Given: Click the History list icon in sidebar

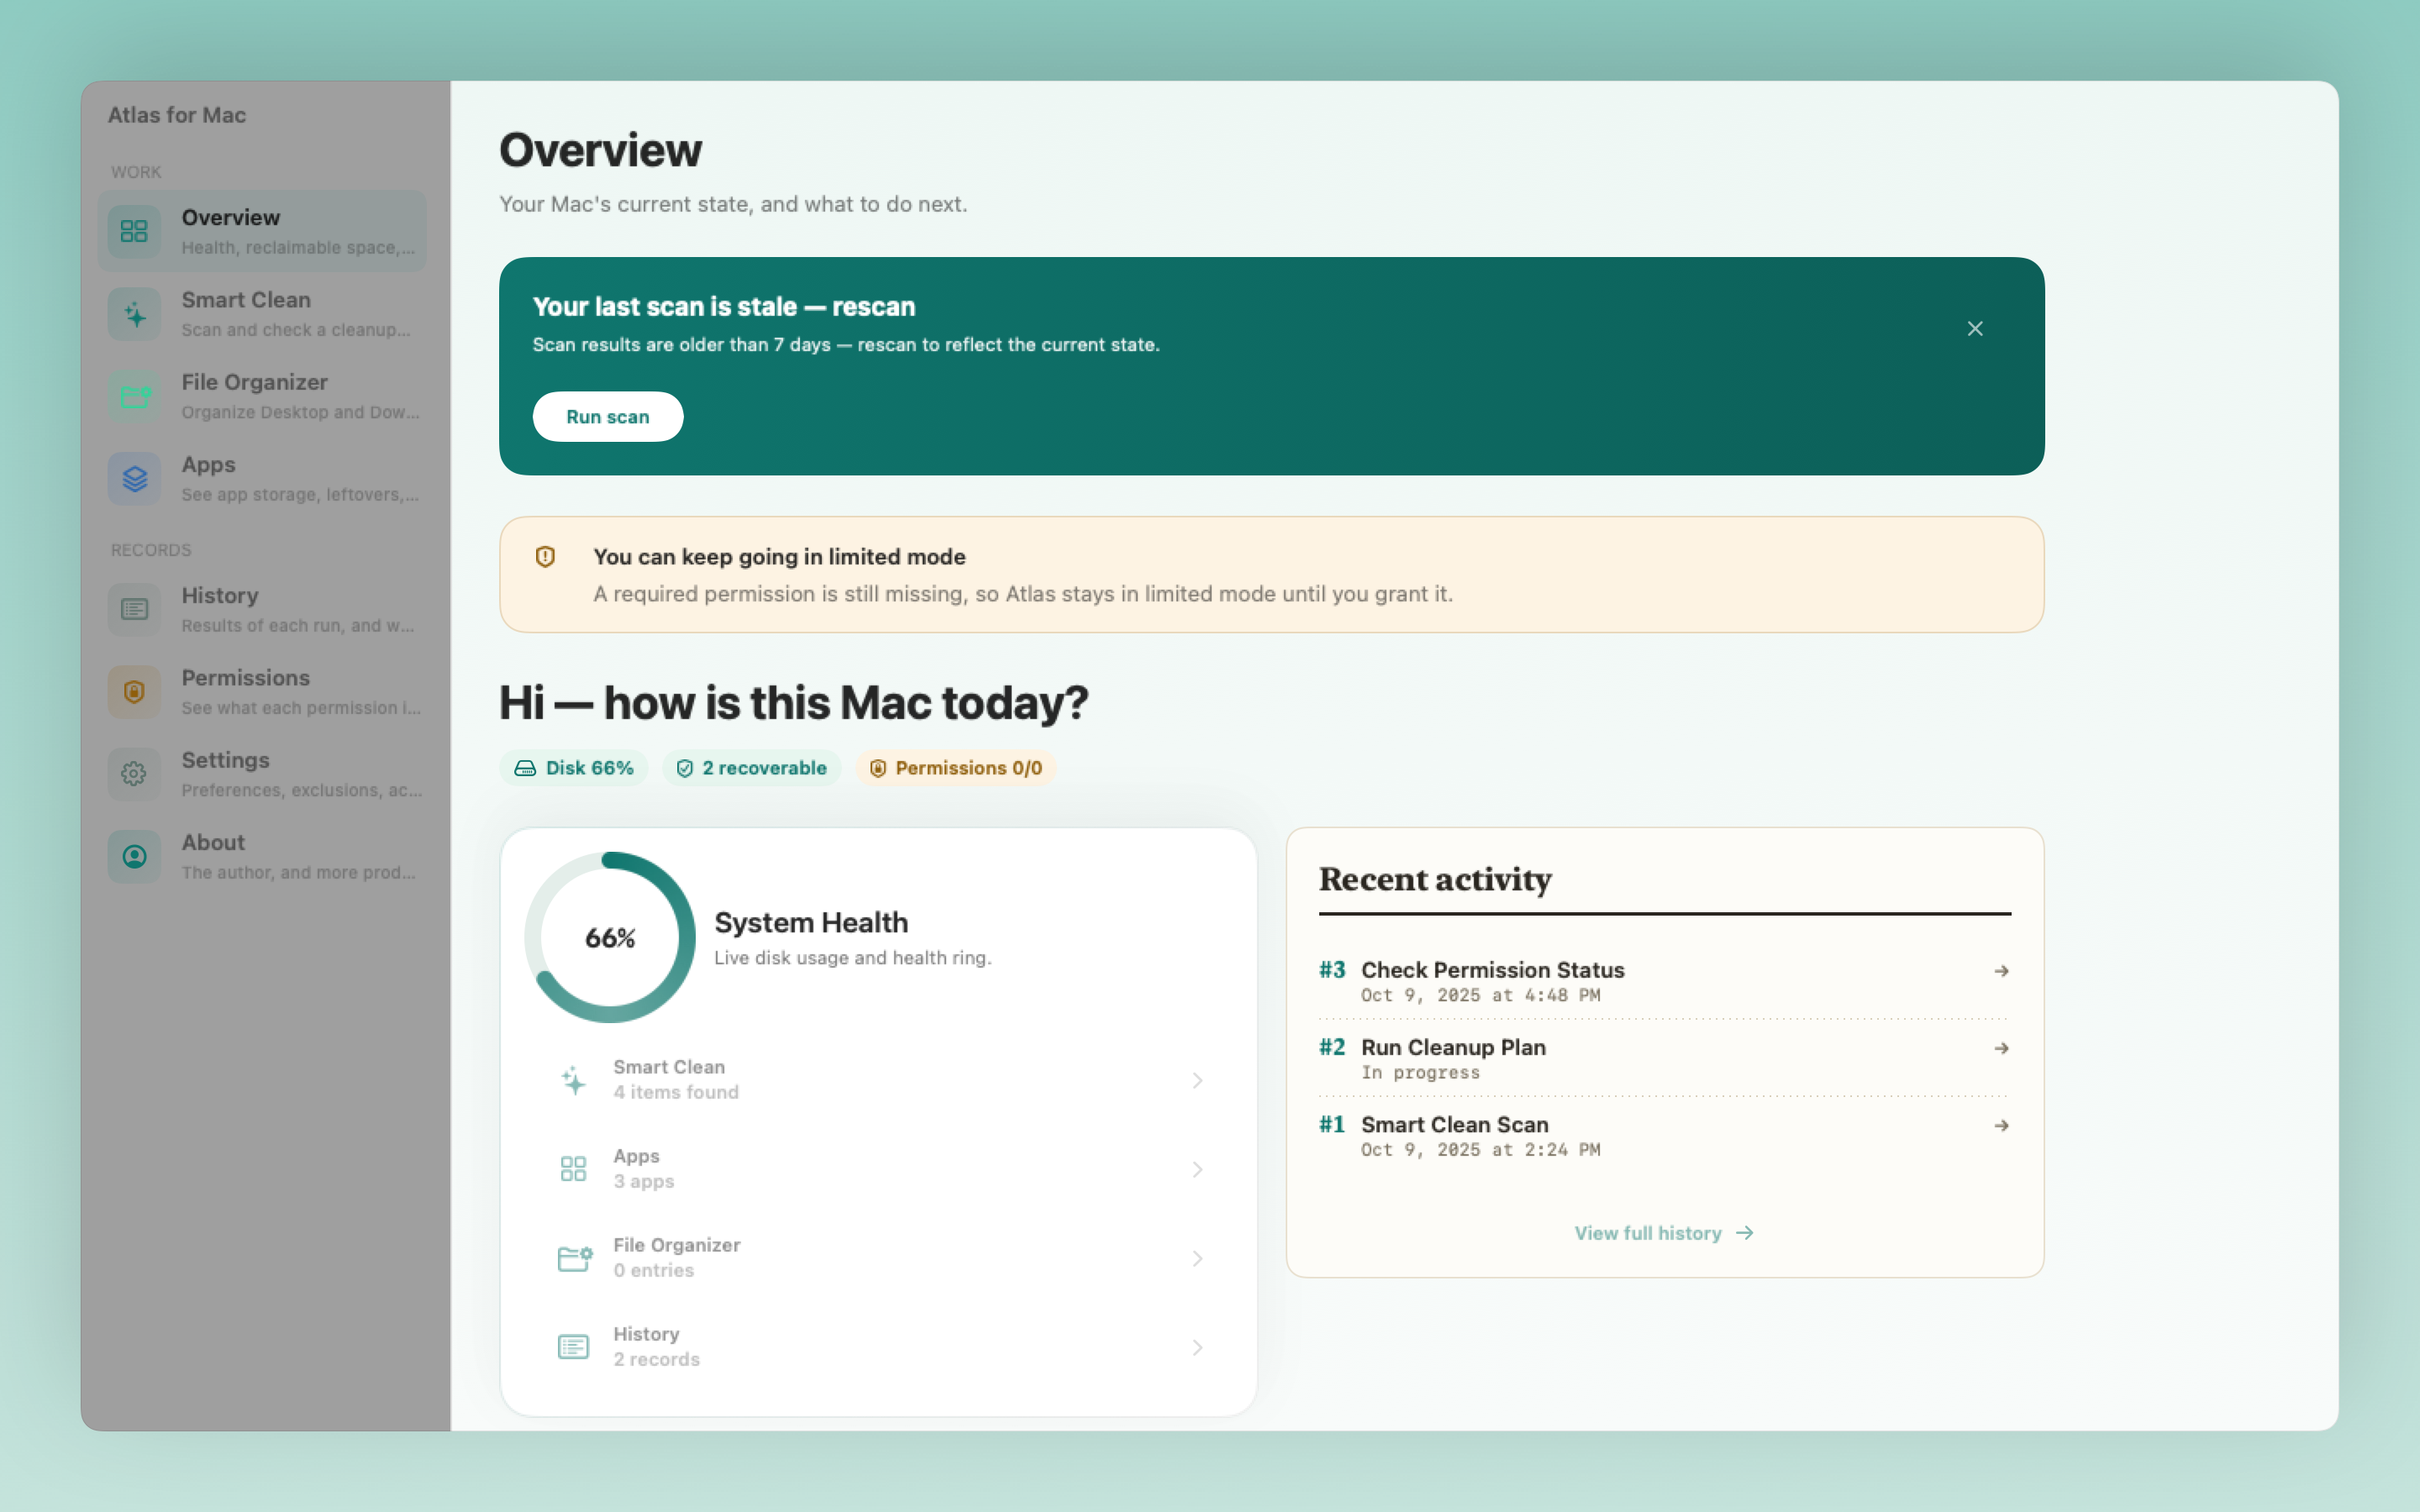Looking at the screenshot, I should [134, 609].
